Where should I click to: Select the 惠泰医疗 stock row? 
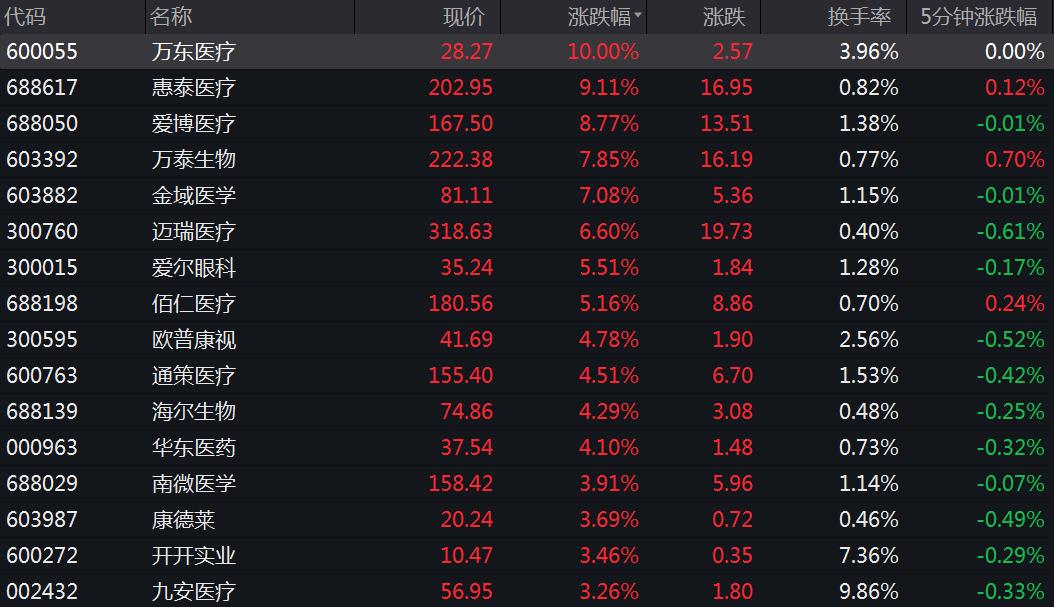point(527,87)
